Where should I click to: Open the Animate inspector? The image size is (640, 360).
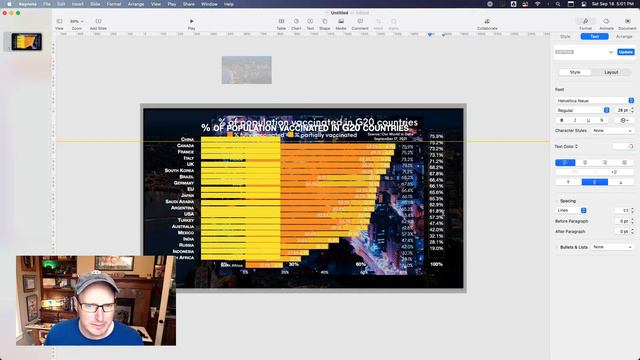point(606,24)
